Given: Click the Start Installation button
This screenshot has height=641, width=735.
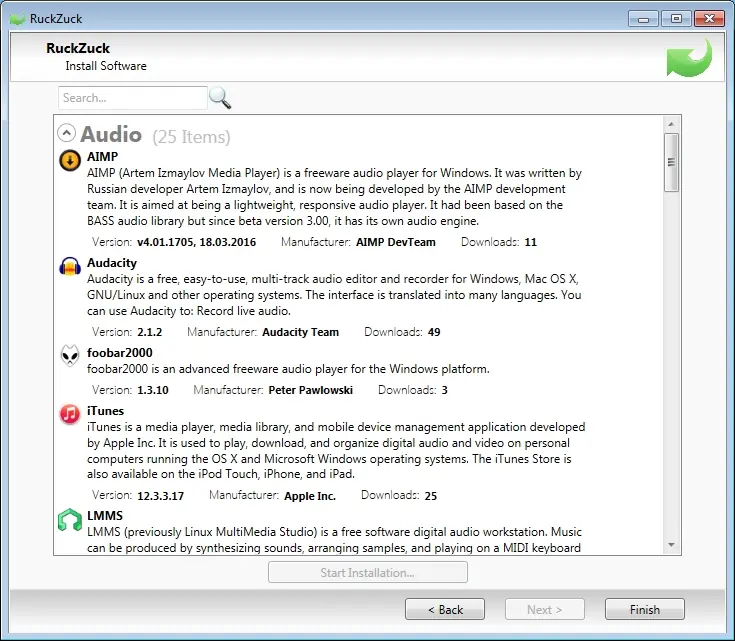Looking at the screenshot, I should 368,573.
